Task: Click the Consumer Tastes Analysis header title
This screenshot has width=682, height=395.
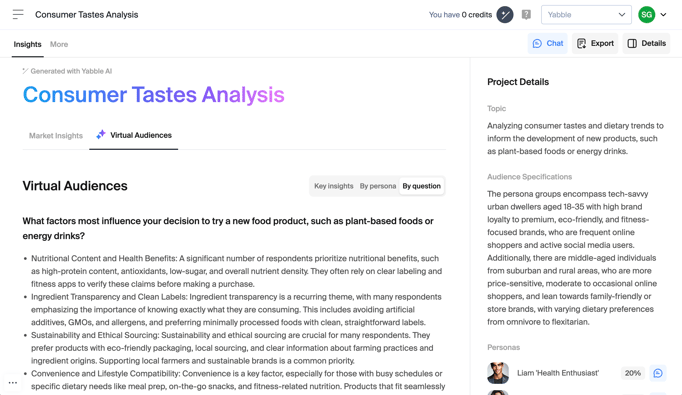Action: [87, 15]
